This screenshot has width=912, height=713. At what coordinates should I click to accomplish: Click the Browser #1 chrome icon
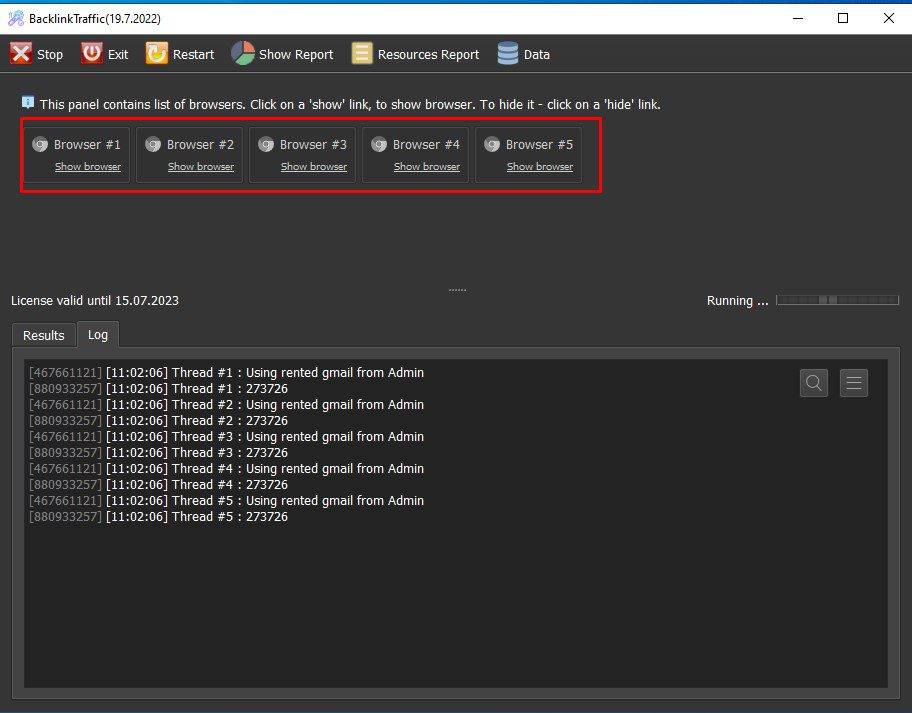click(x=40, y=144)
